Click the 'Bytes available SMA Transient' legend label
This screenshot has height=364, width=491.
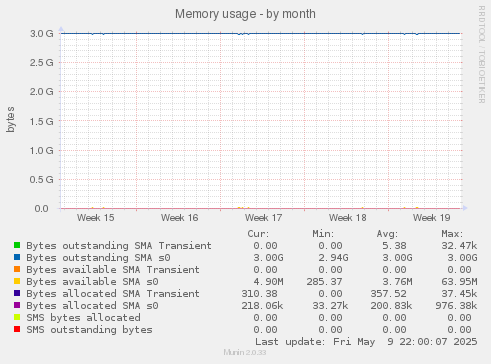click(x=113, y=270)
